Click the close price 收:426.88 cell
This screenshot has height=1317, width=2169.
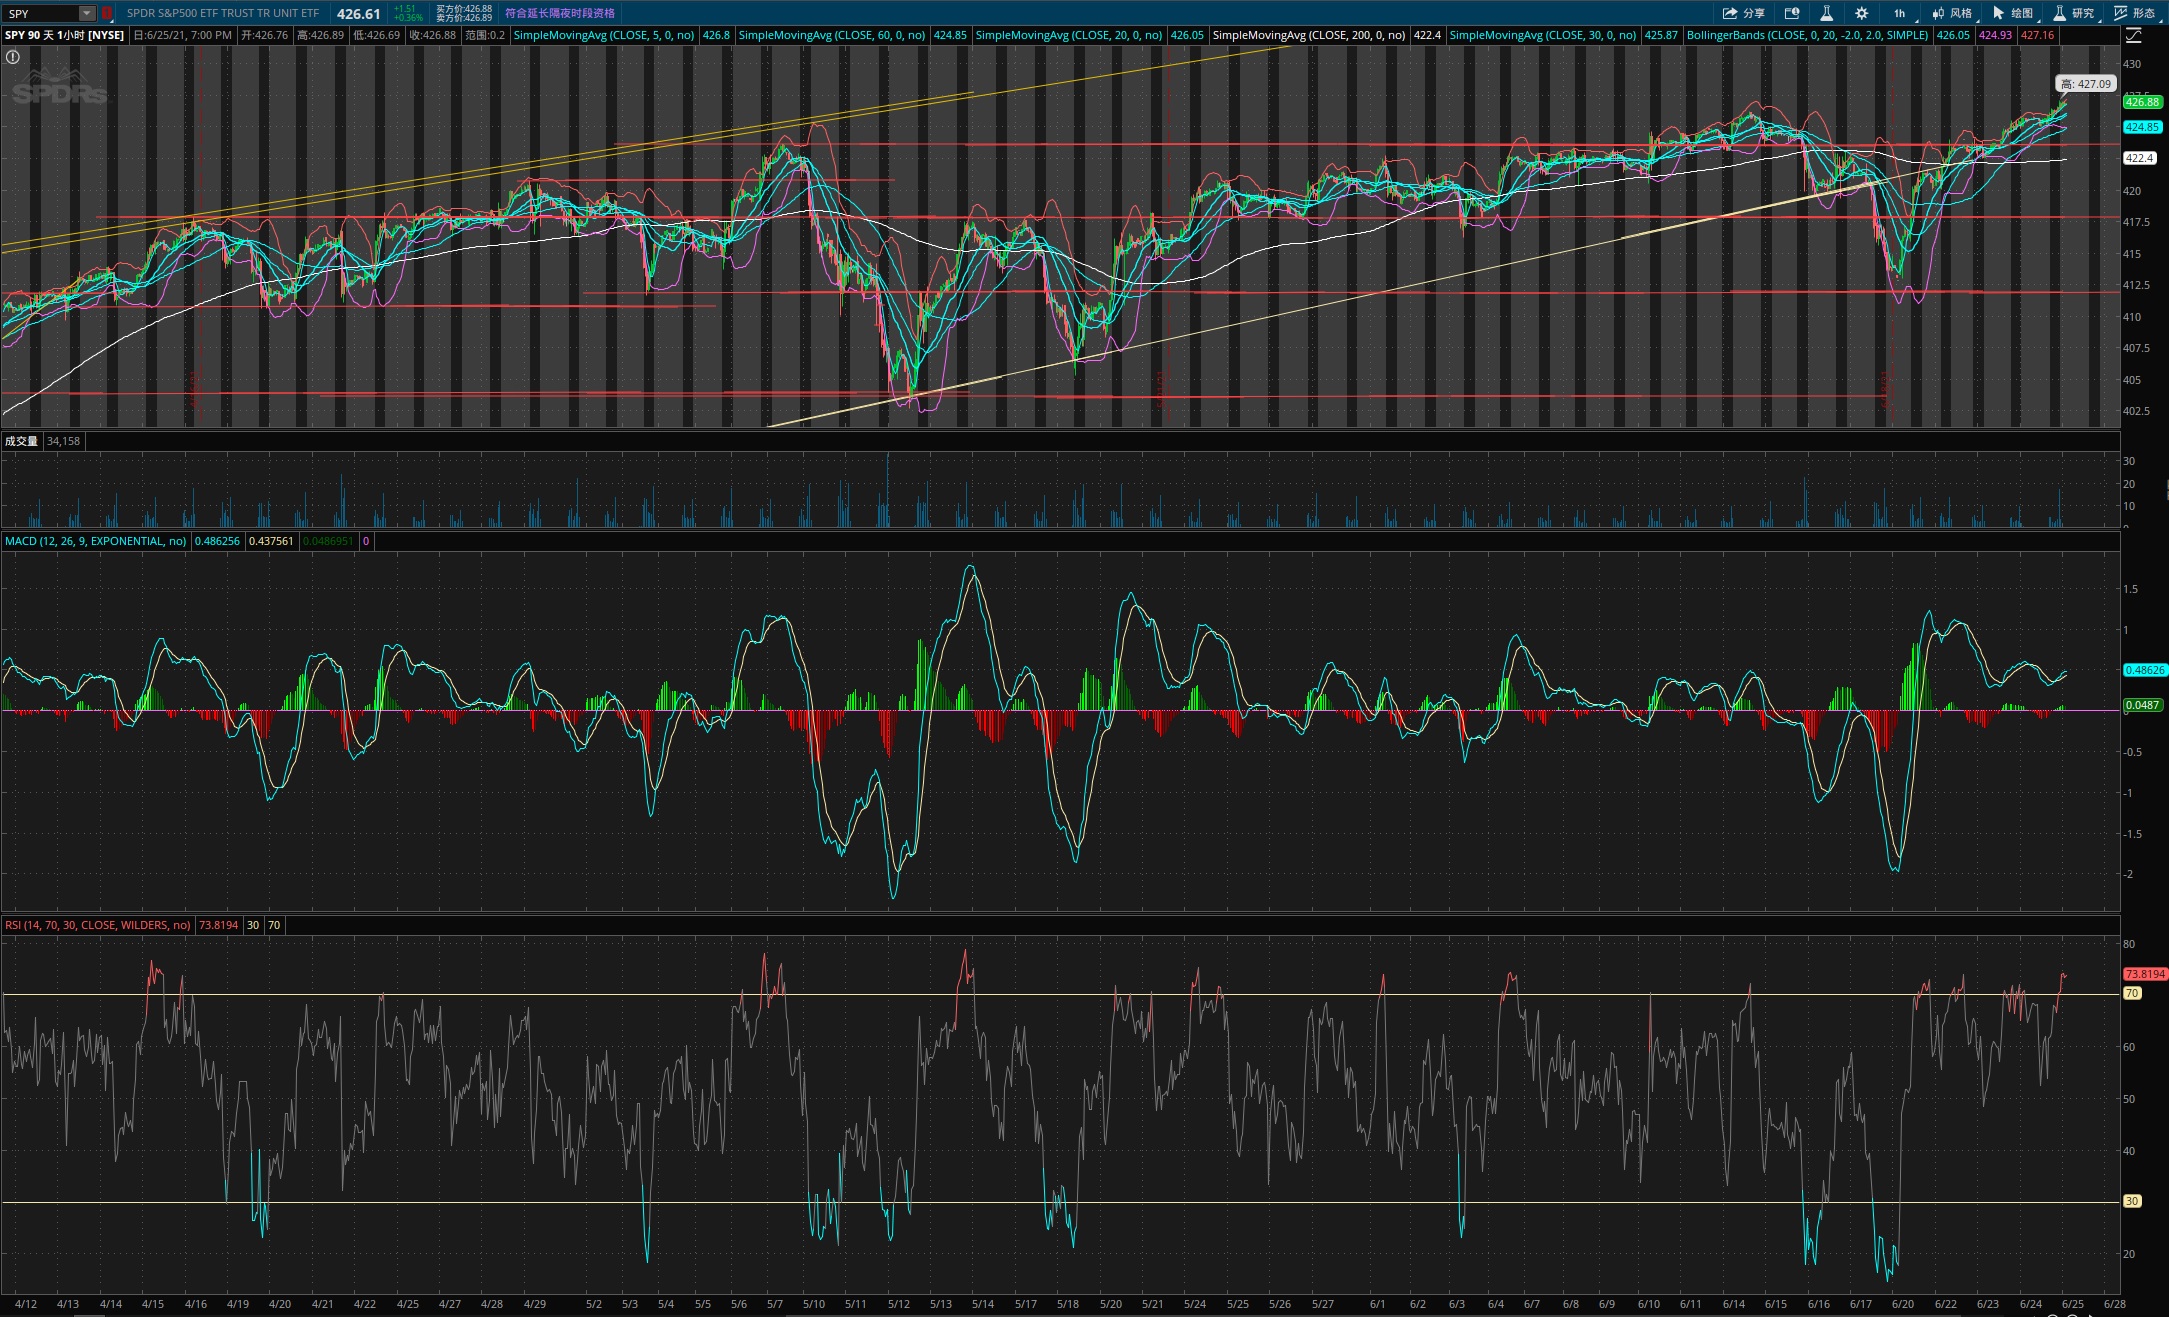tap(432, 35)
